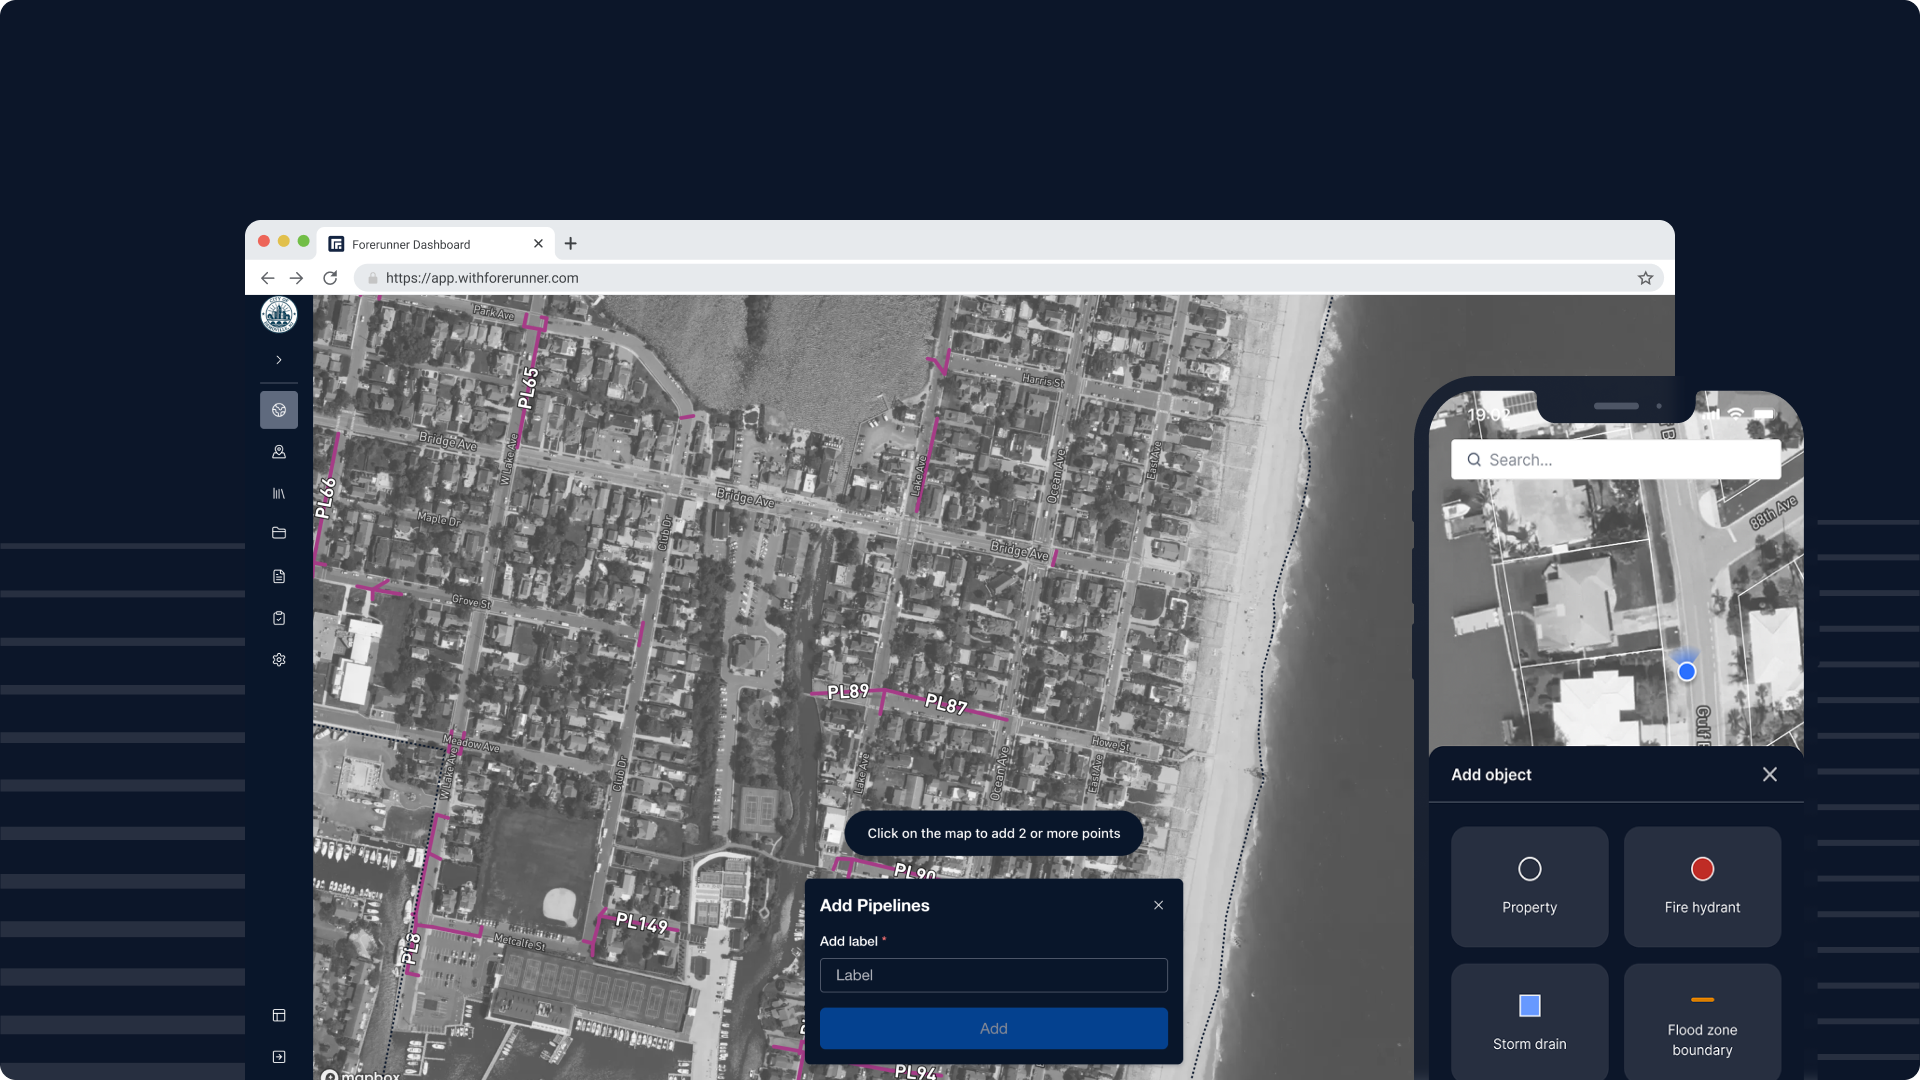Viewport: 1920px width, 1080px height.
Task: Expand the sidebar with chevron arrow
Action: click(279, 360)
